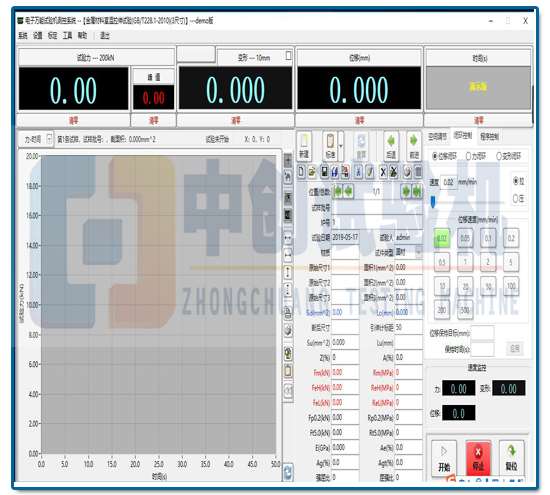The image size is (550, 495).
Task: Click the speed slider handle
Action: (433, 201)
